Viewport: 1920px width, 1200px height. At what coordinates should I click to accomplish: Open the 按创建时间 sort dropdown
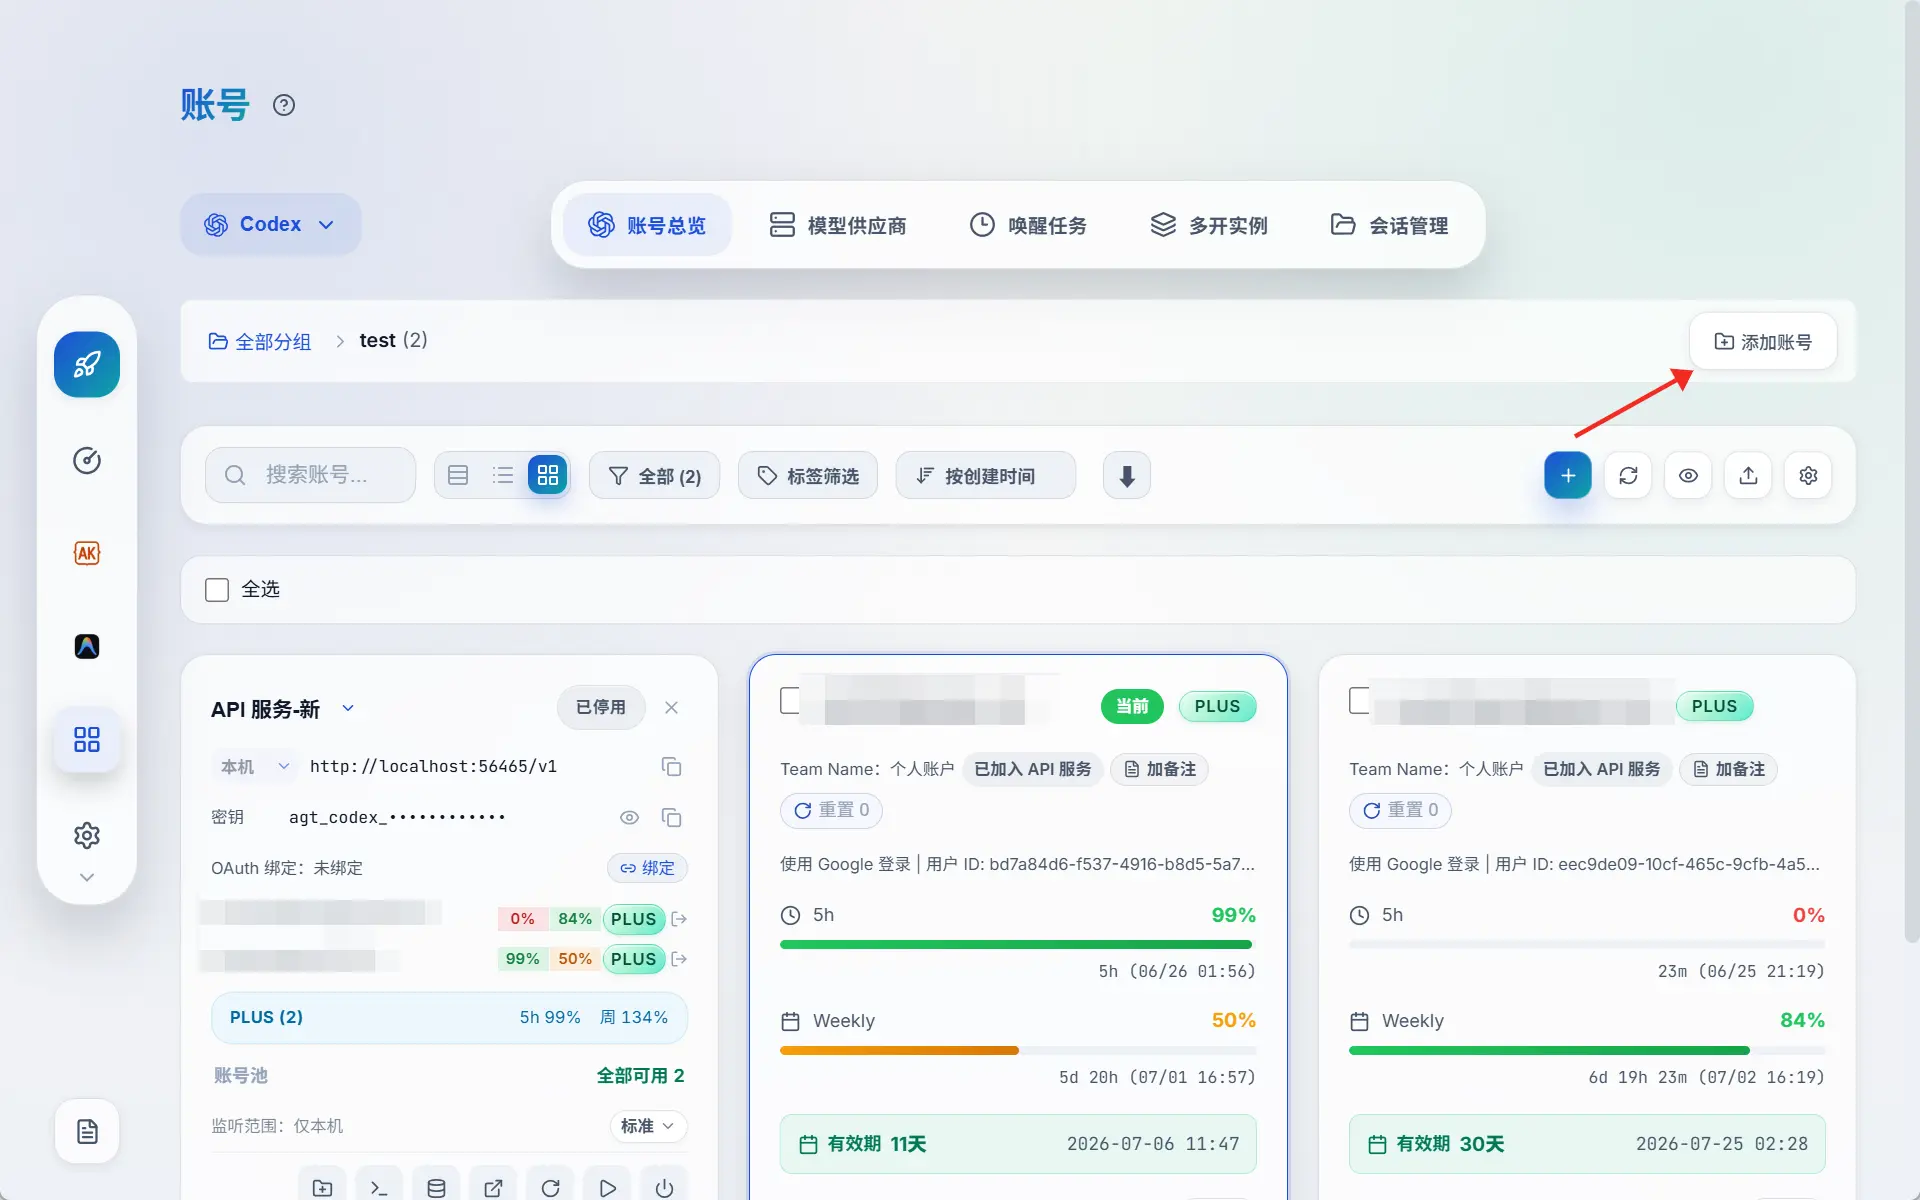point(986,475)
